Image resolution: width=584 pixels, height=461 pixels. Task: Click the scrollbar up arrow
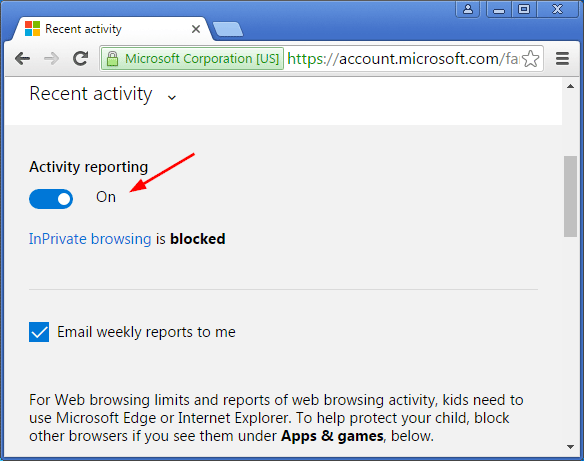click(x=570, y=86)
